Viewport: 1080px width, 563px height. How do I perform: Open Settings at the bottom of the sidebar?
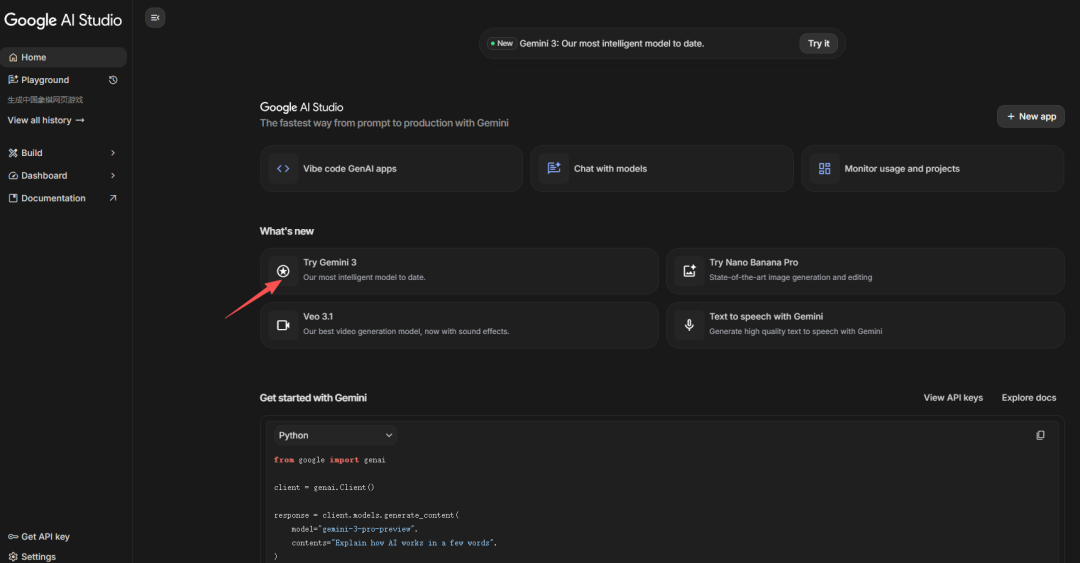(32, 557)
